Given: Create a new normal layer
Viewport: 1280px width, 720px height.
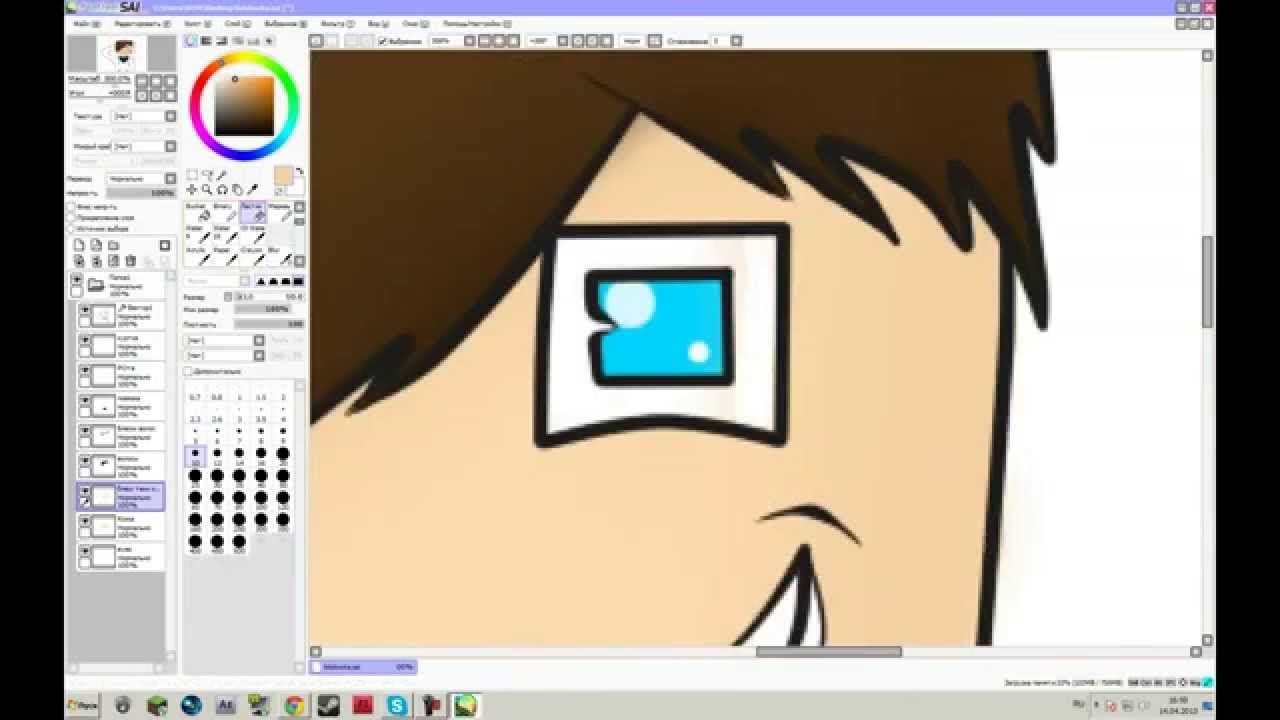Looking at the screenshot, I should 79,245.
